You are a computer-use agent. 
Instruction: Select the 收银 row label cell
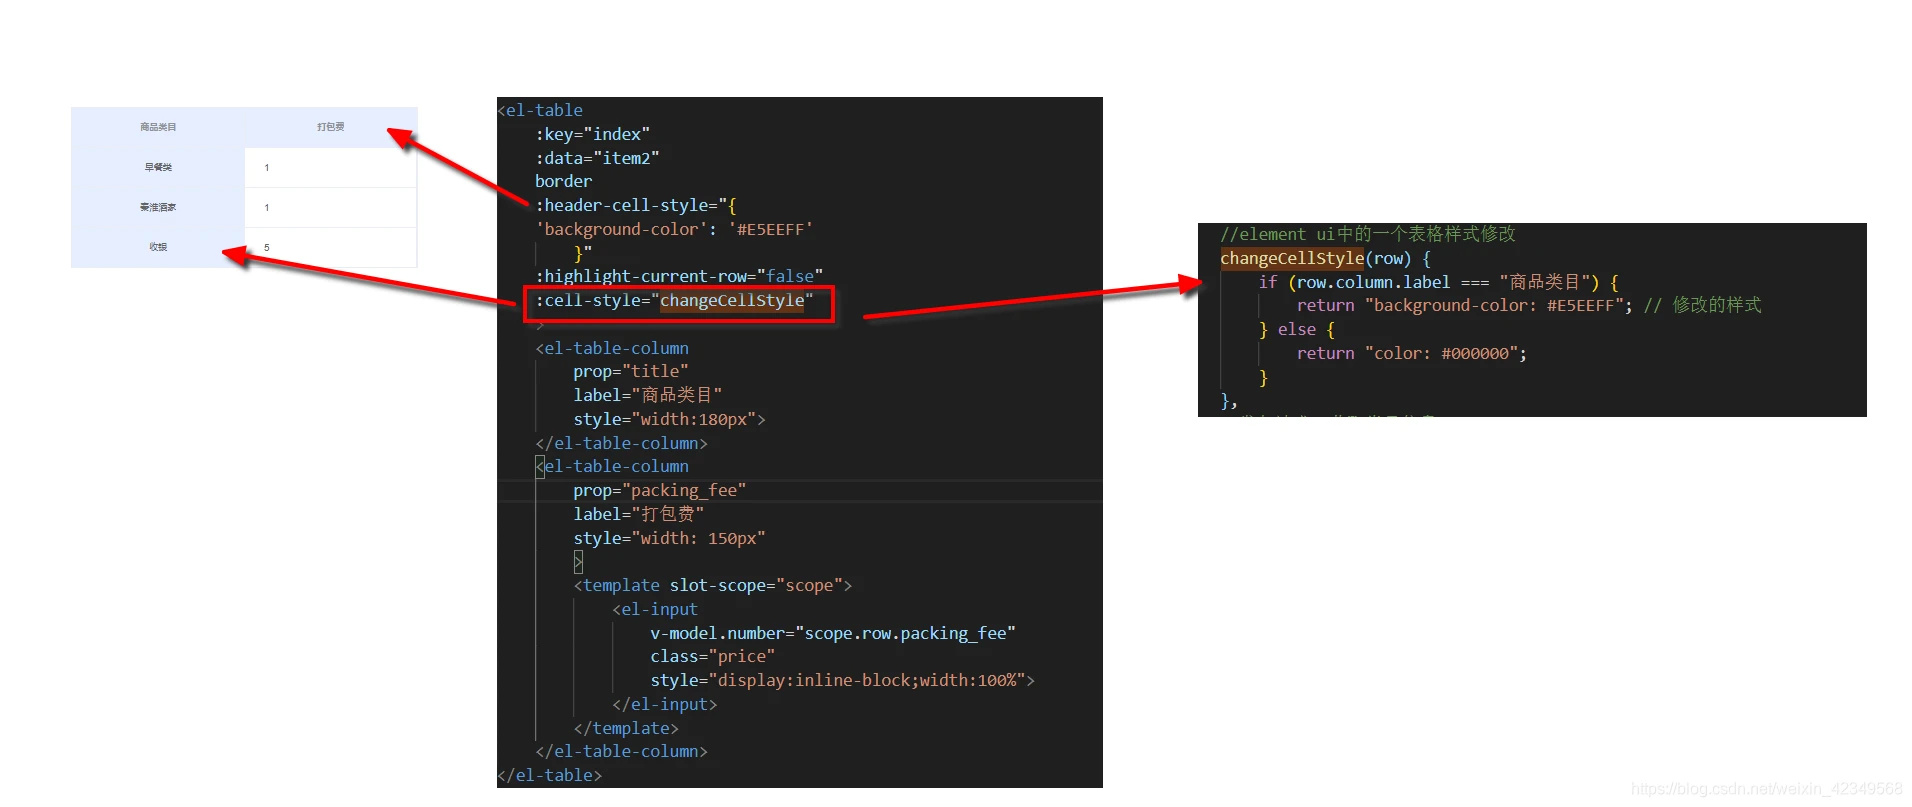tap(158, 247)
